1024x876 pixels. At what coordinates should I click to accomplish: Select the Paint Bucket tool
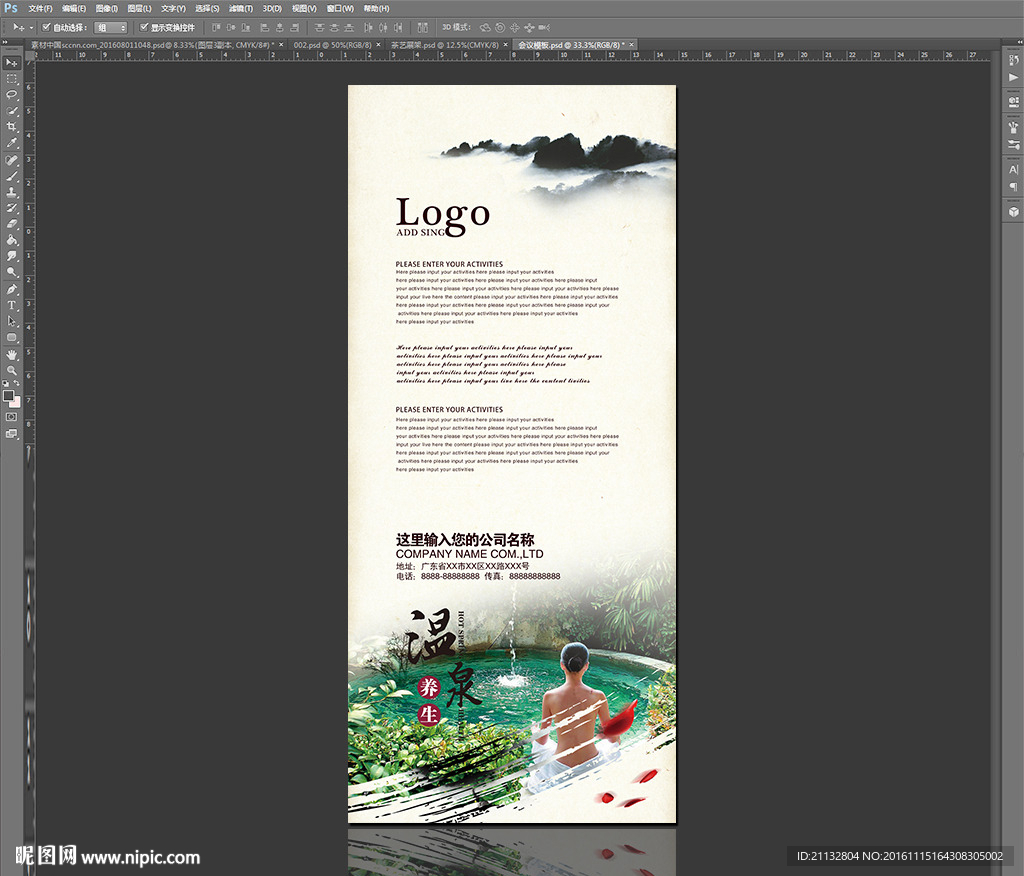pyautogui.click(x=12, y=240)
